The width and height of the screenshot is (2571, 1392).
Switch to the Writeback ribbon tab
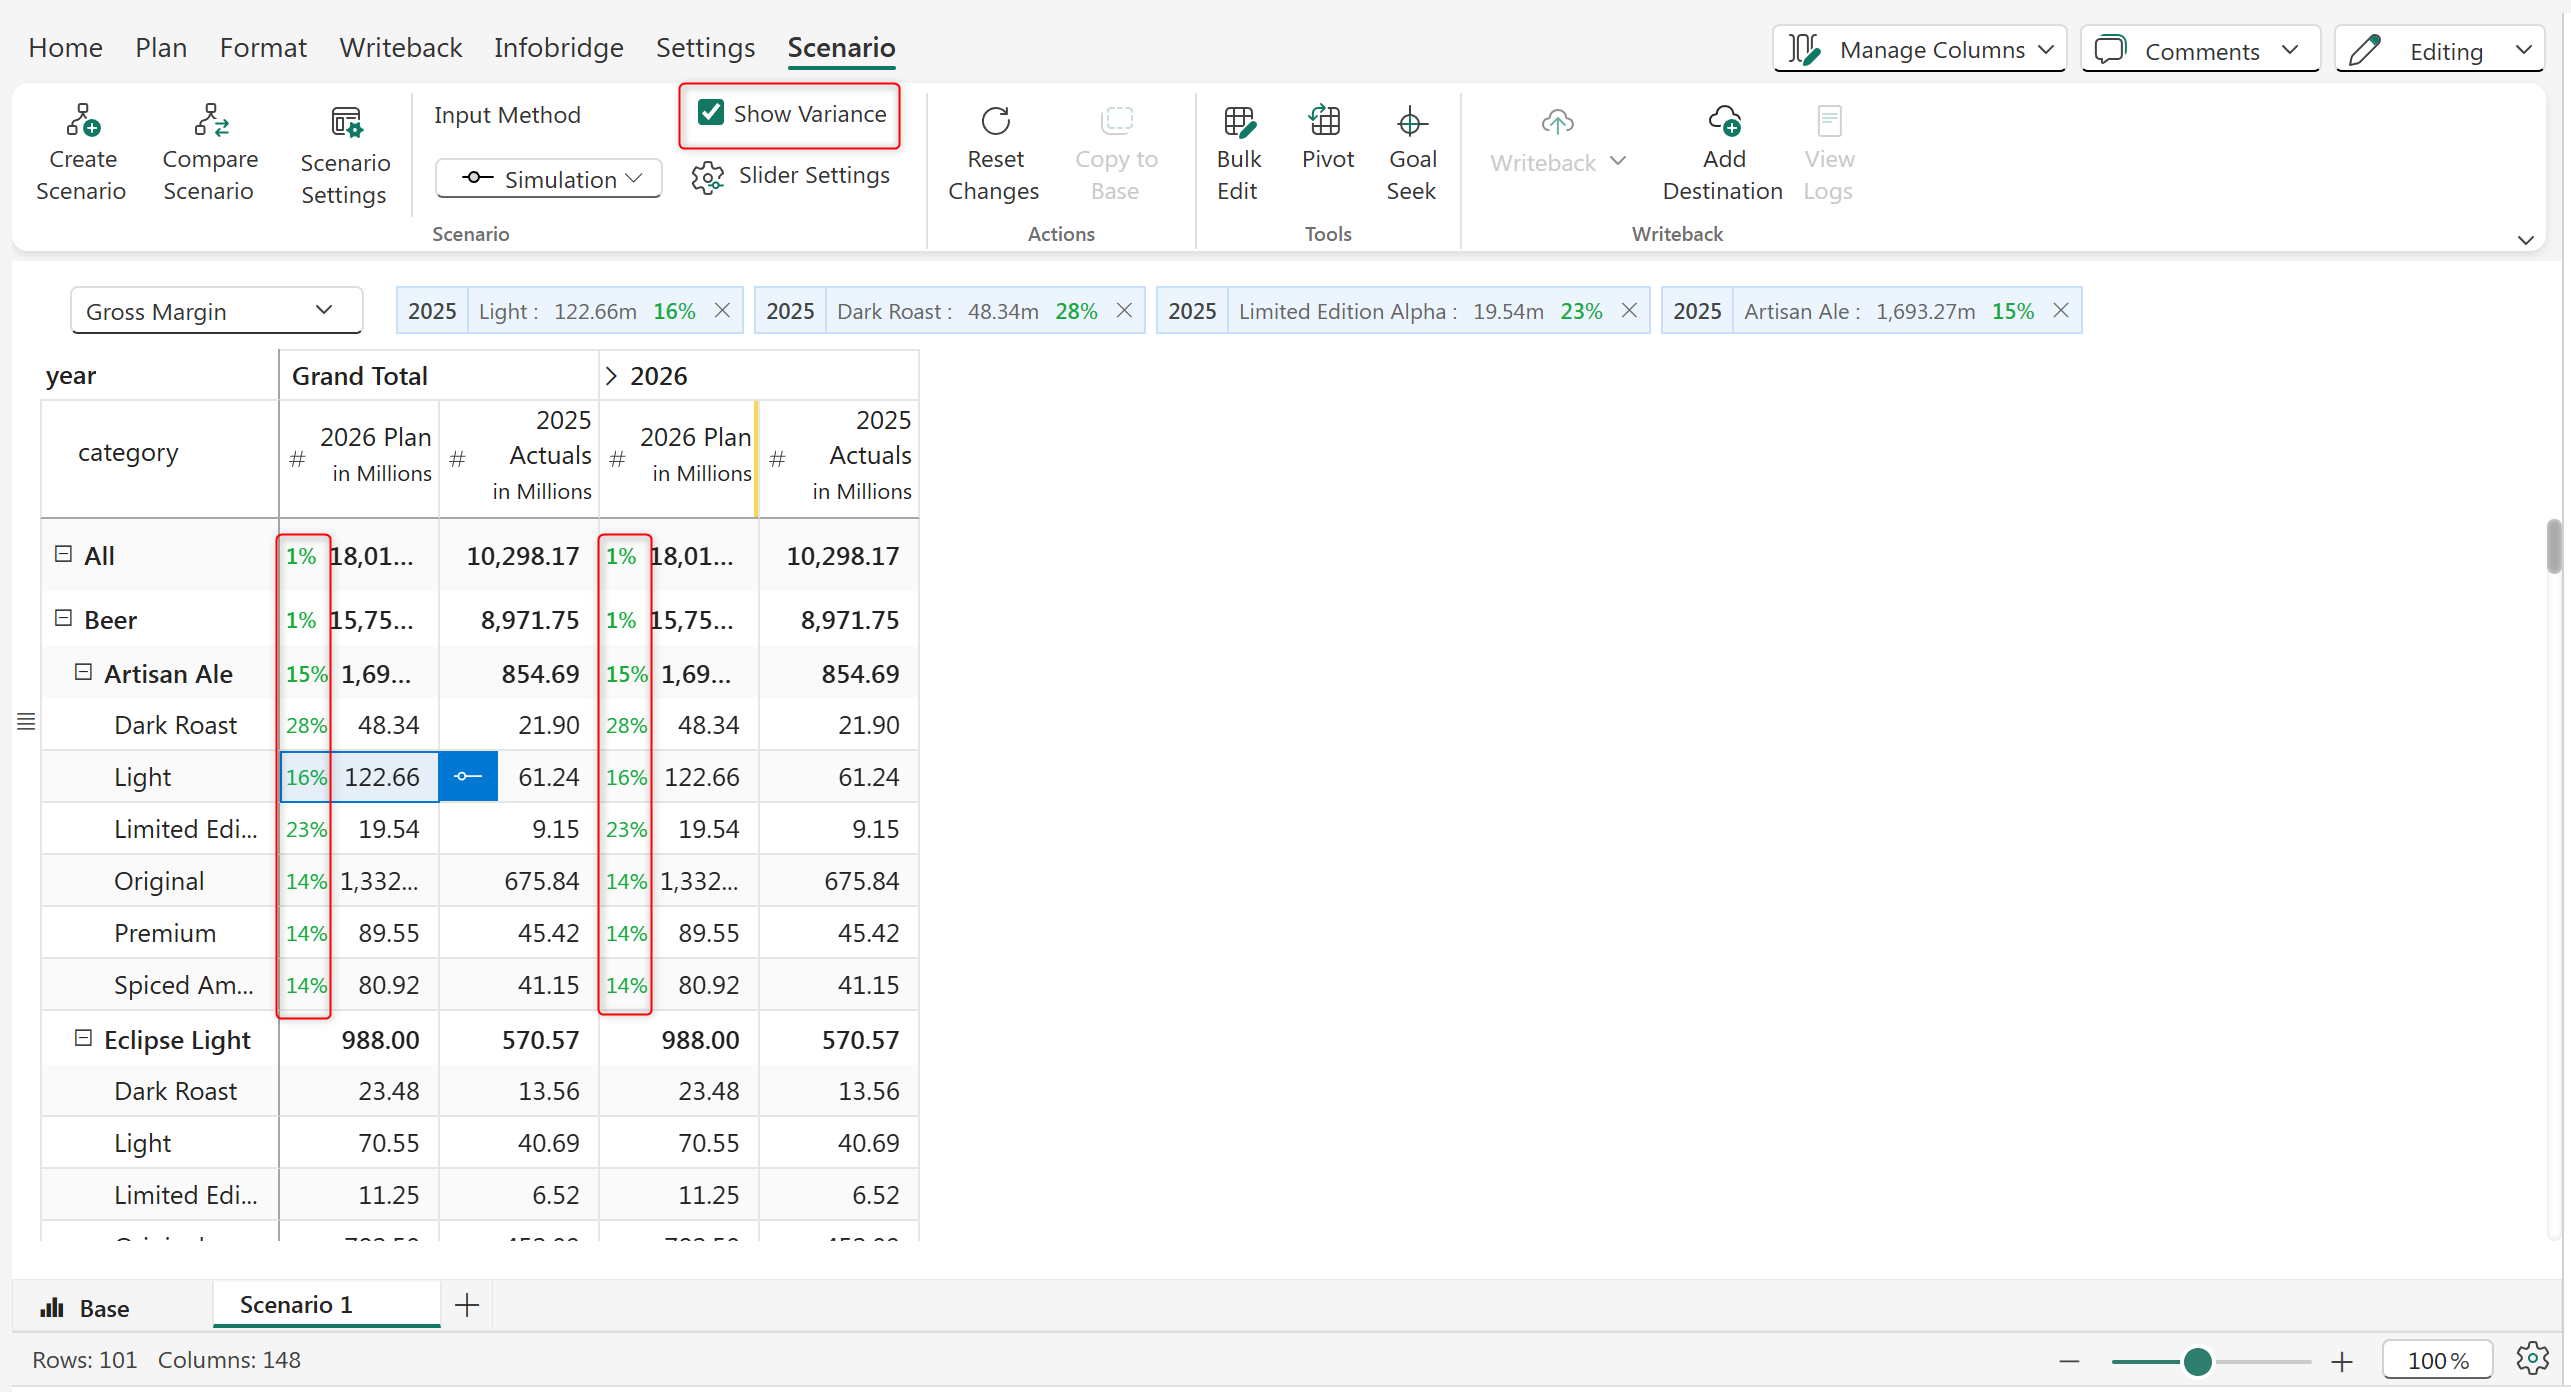point(400,47)
